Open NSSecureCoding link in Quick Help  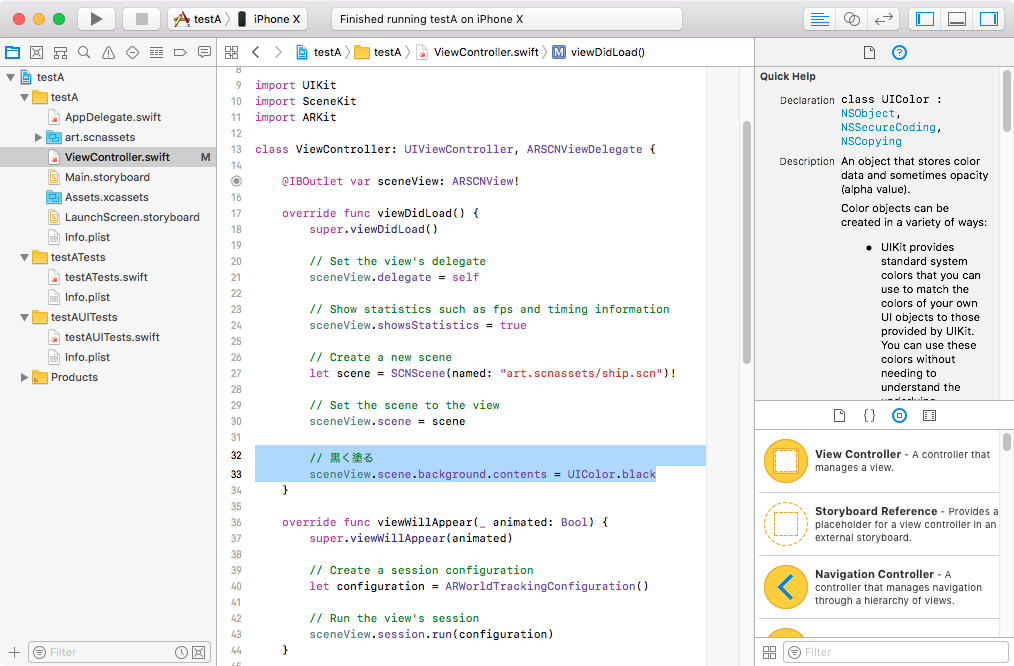click(x=889, y=127)
